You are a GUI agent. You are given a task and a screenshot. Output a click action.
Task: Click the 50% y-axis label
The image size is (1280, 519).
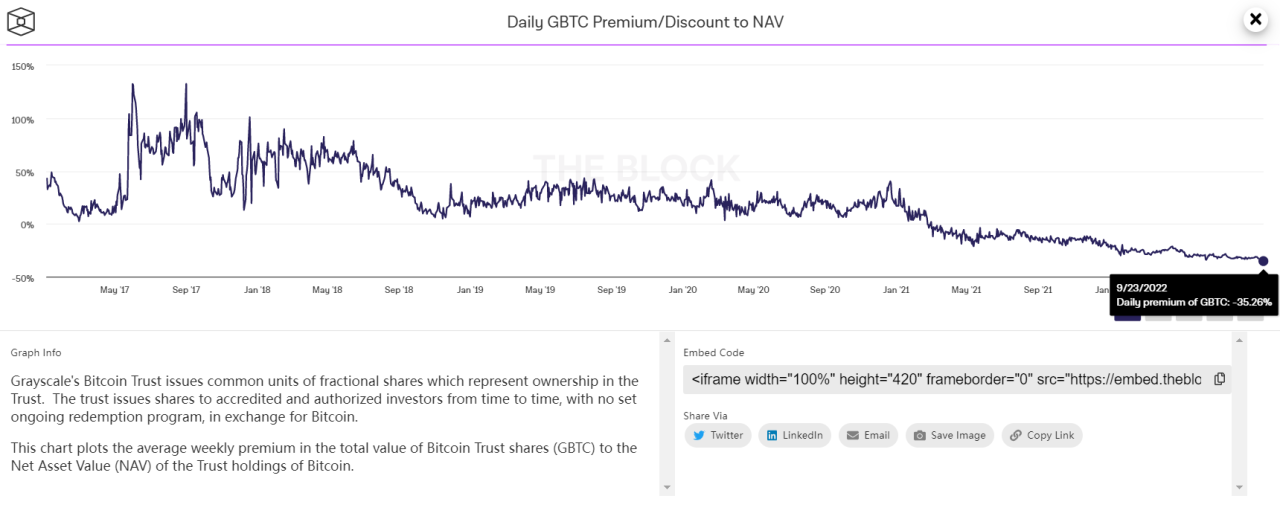point(25,172)
